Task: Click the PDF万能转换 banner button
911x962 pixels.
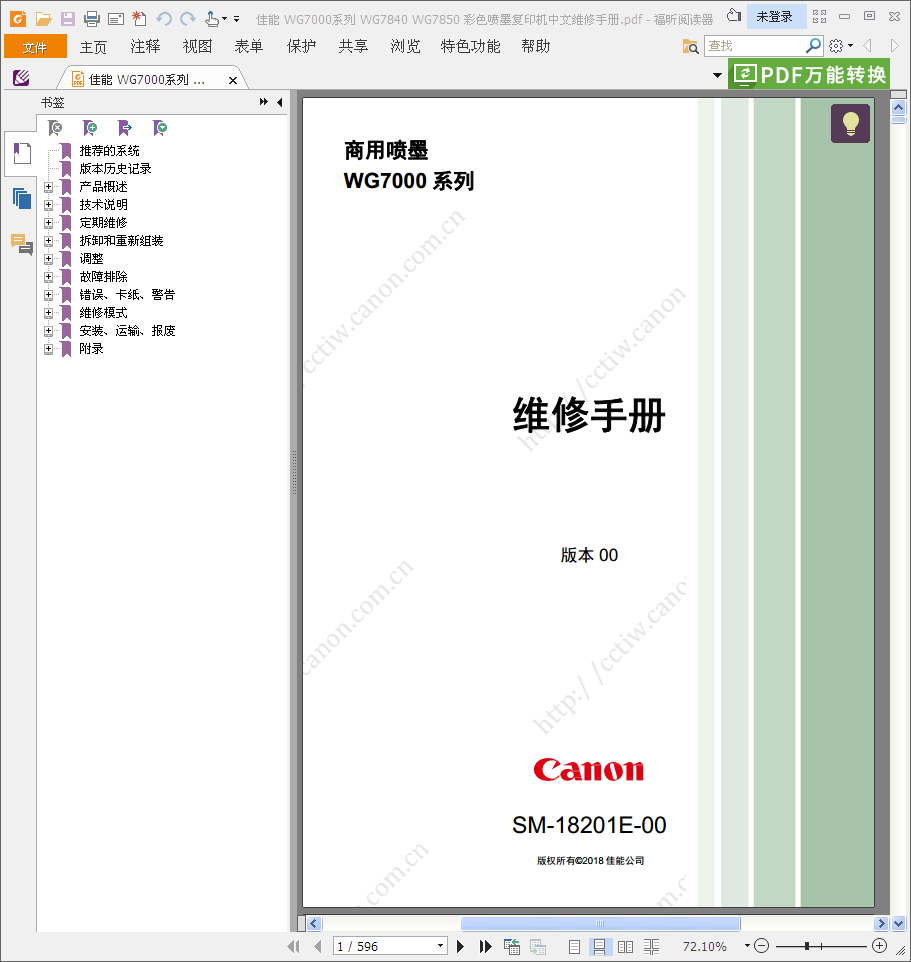Action: (809, 75)
